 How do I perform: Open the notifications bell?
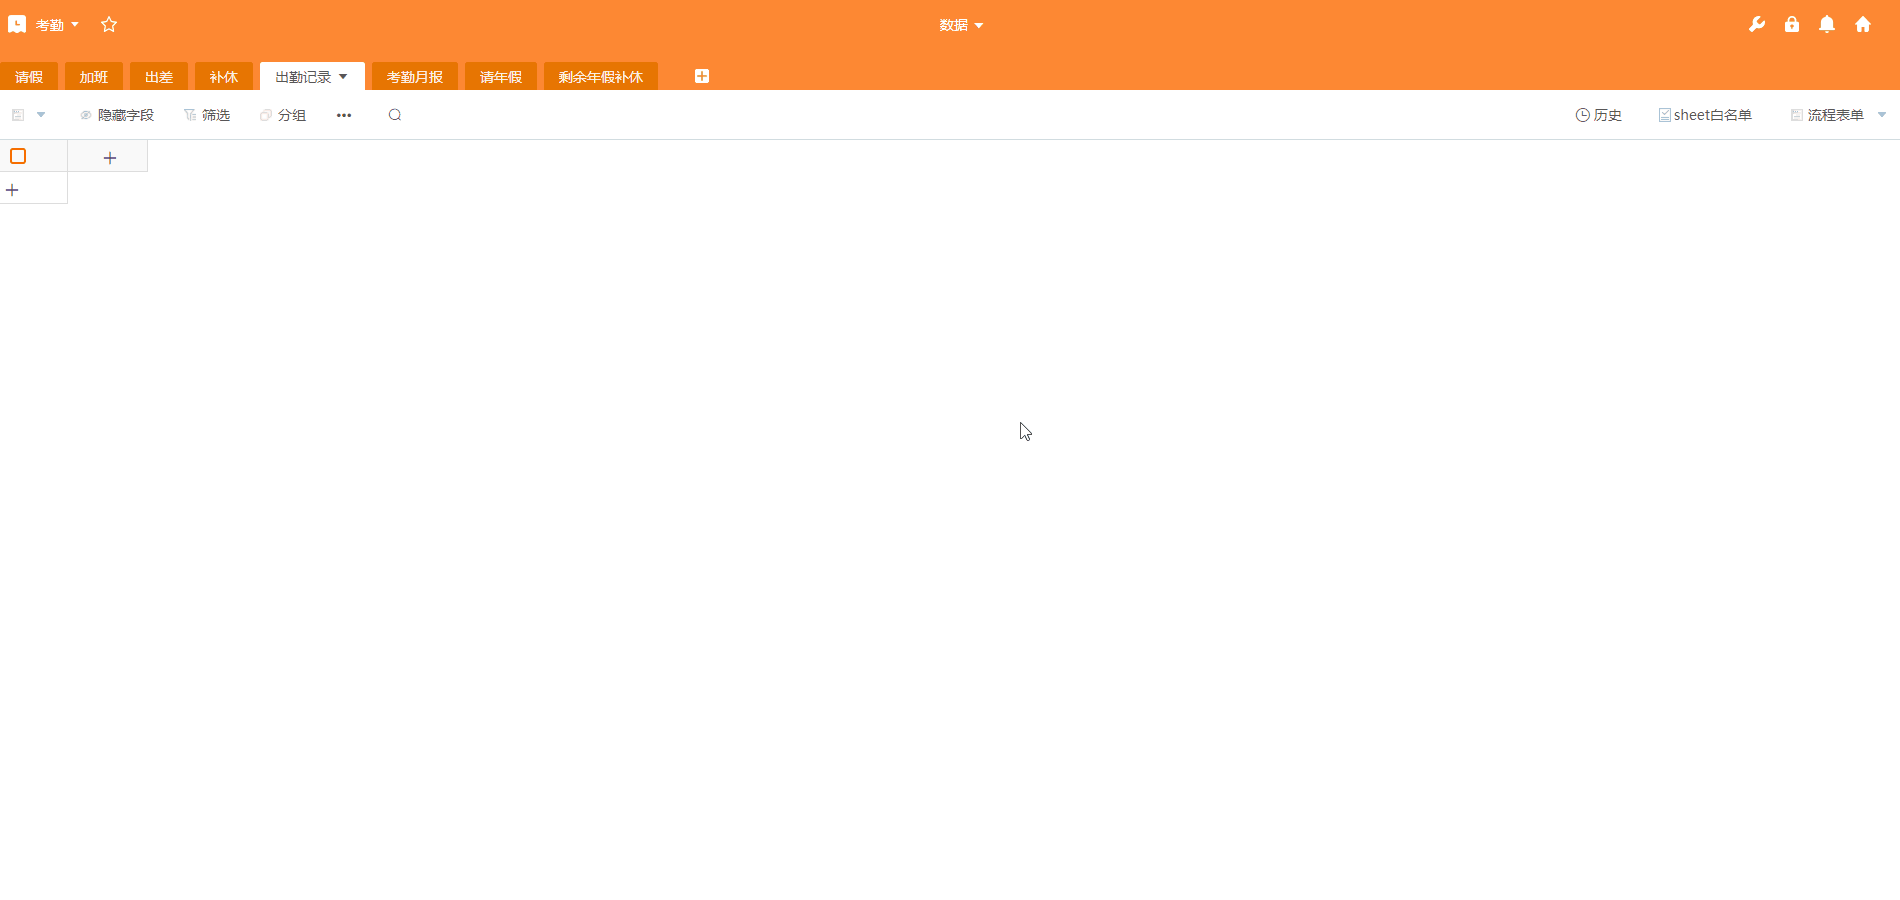click(1827, 24)
